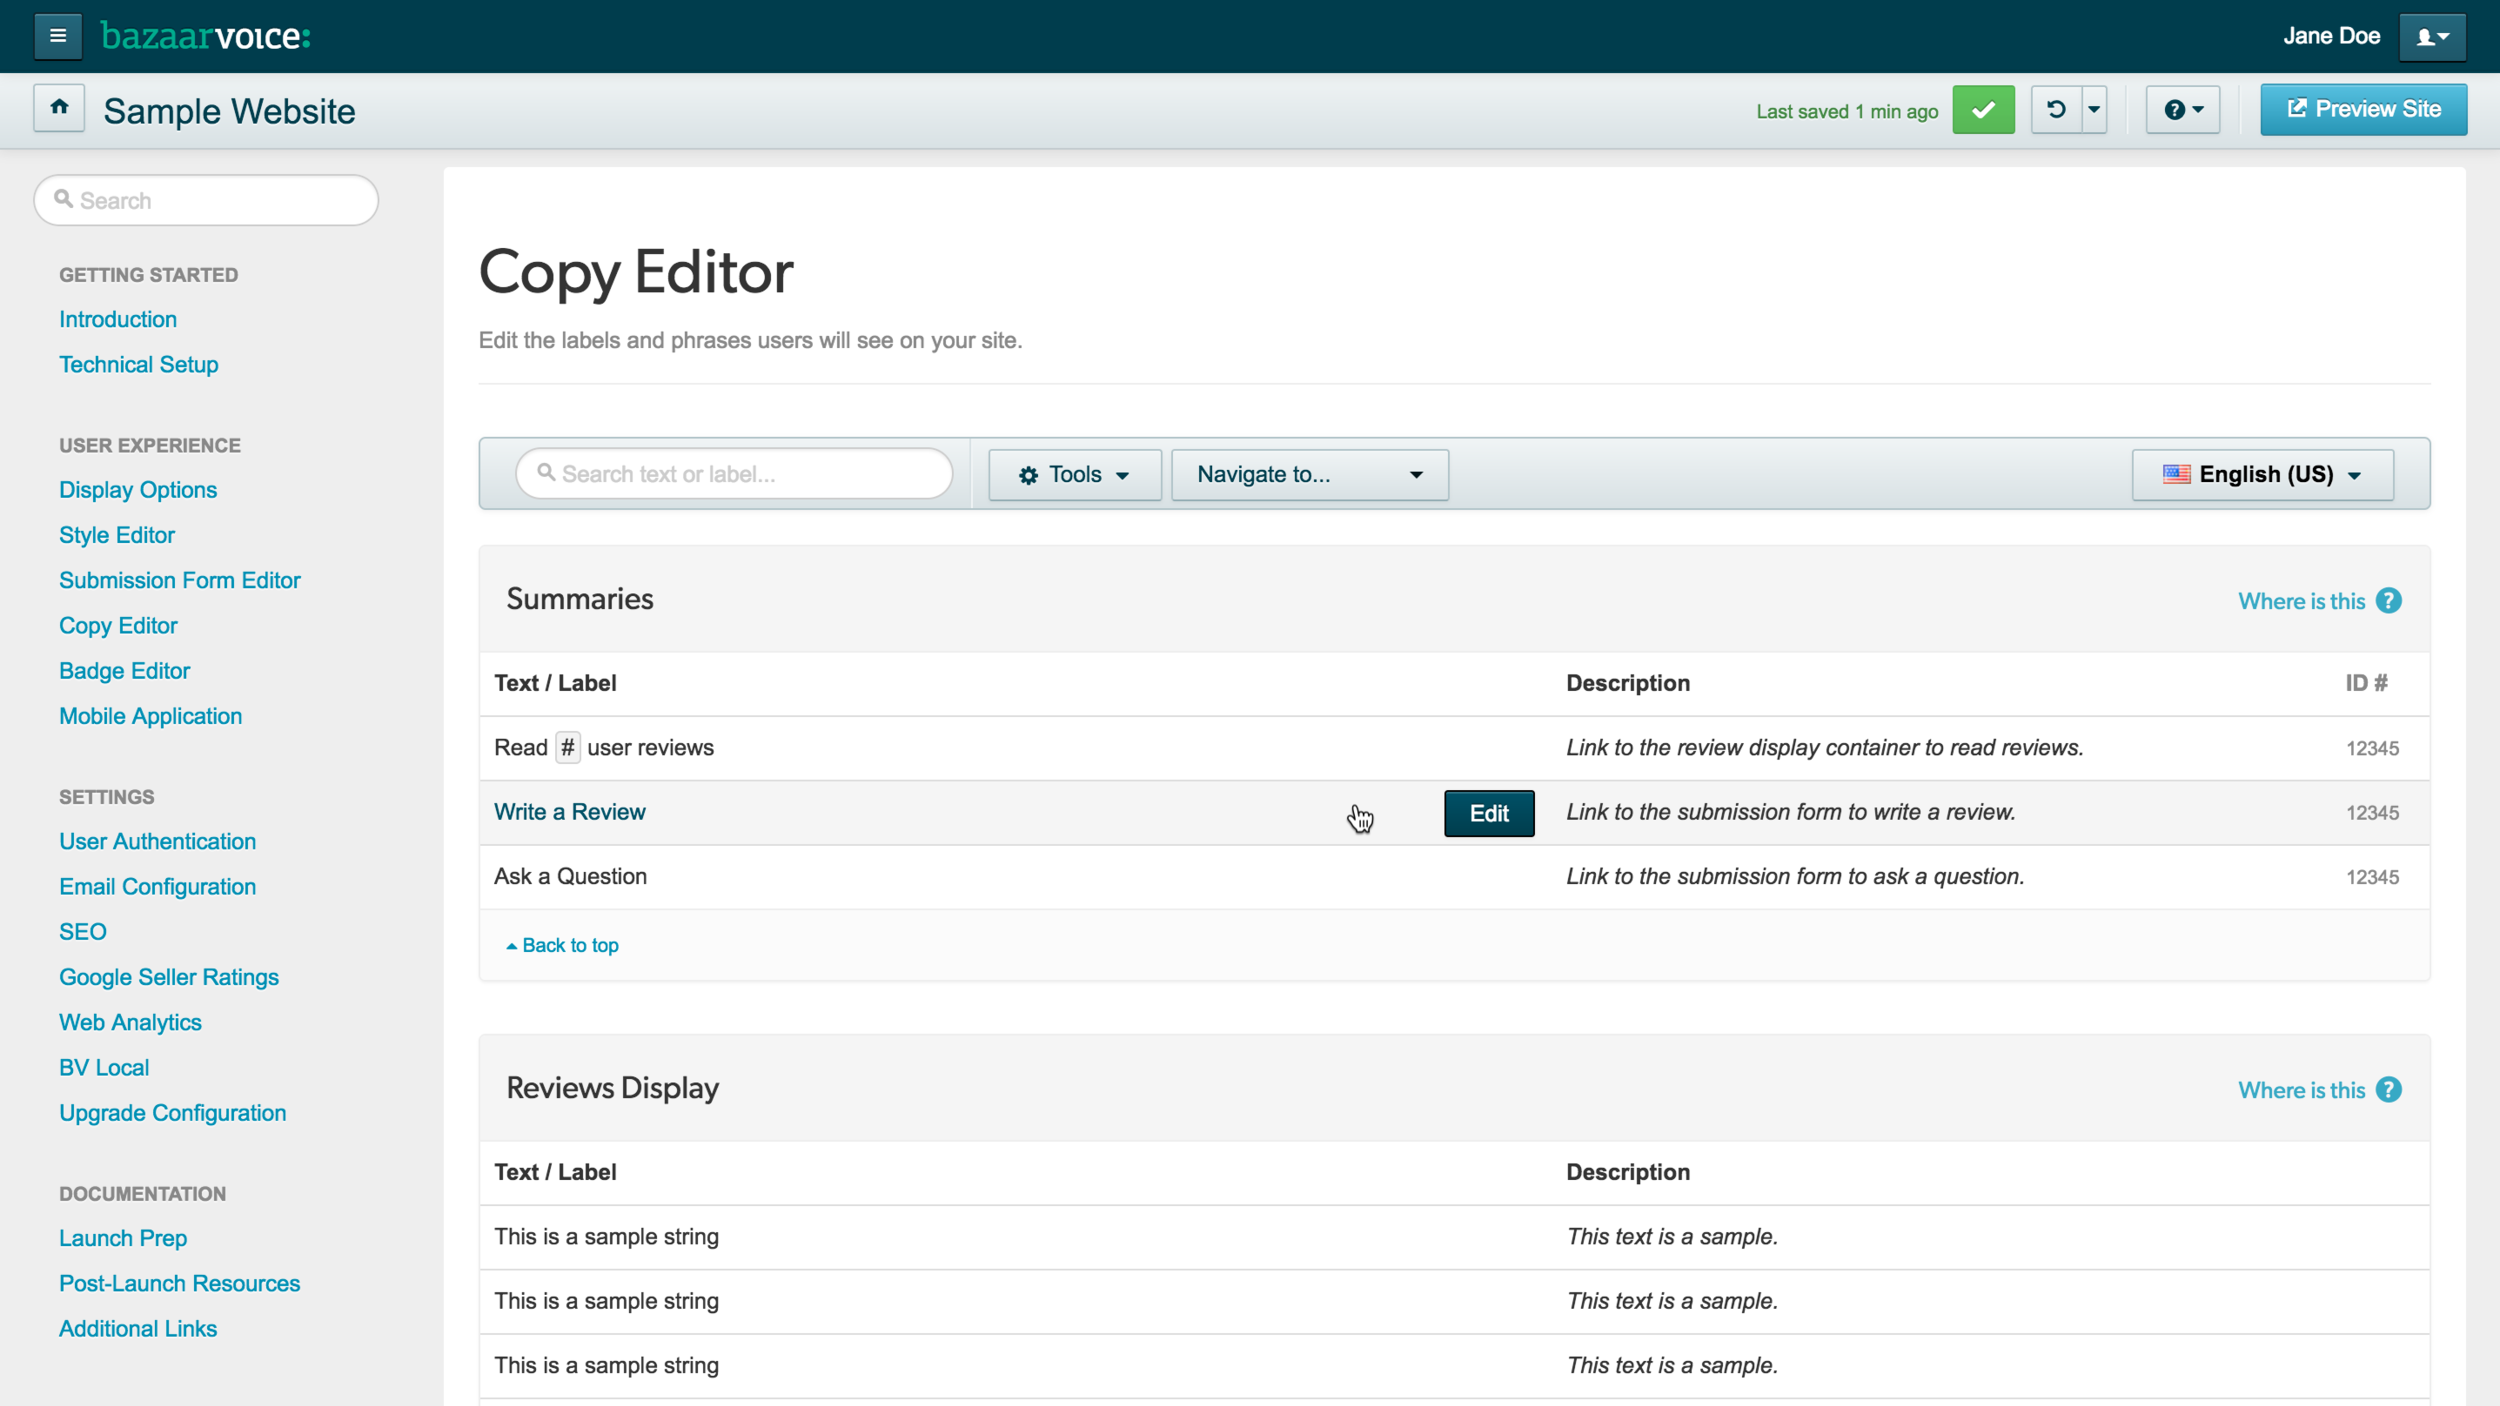2500x1406 pixels.
Task: Click the Jane Doe user name
Action: point(2331,36)
